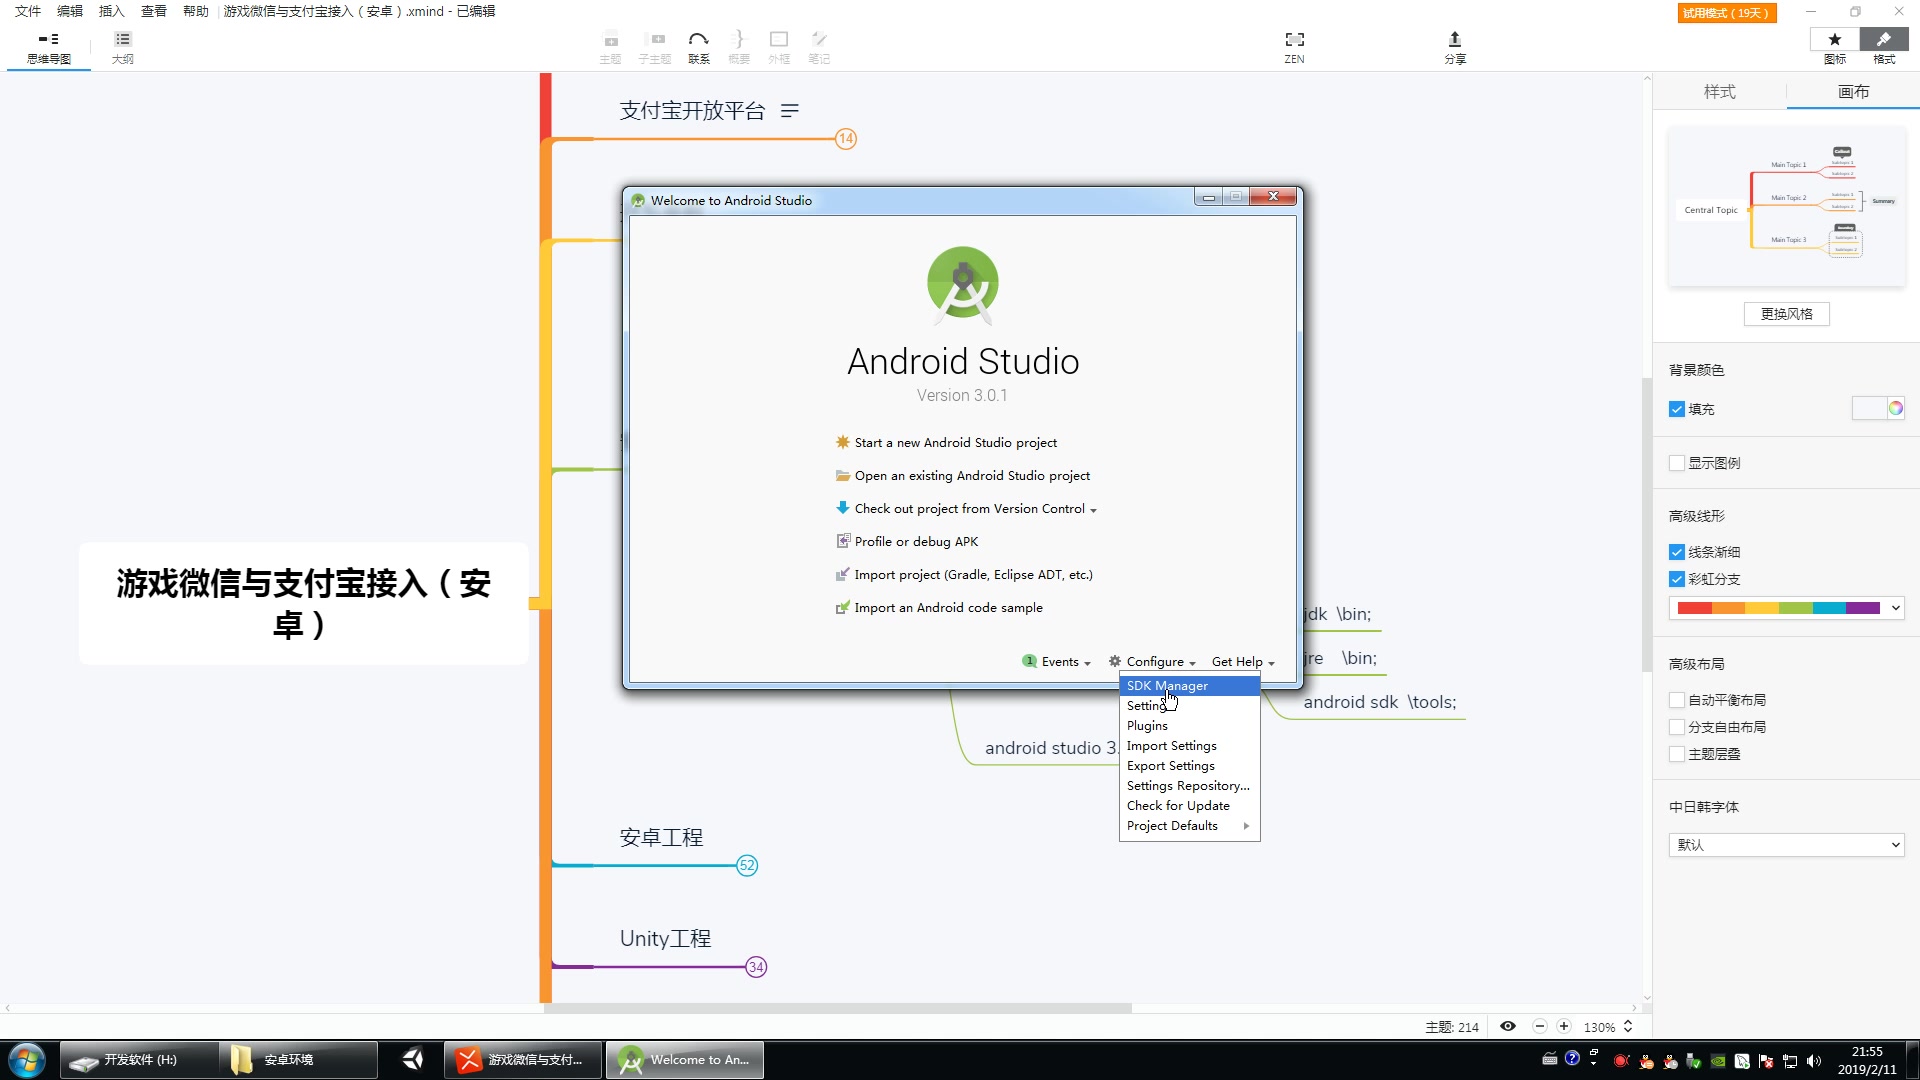1920x1080 pixels.
Task: Click Import project (Gradle, Eclipse ADT, etc.)
Action: click(964, 575)
